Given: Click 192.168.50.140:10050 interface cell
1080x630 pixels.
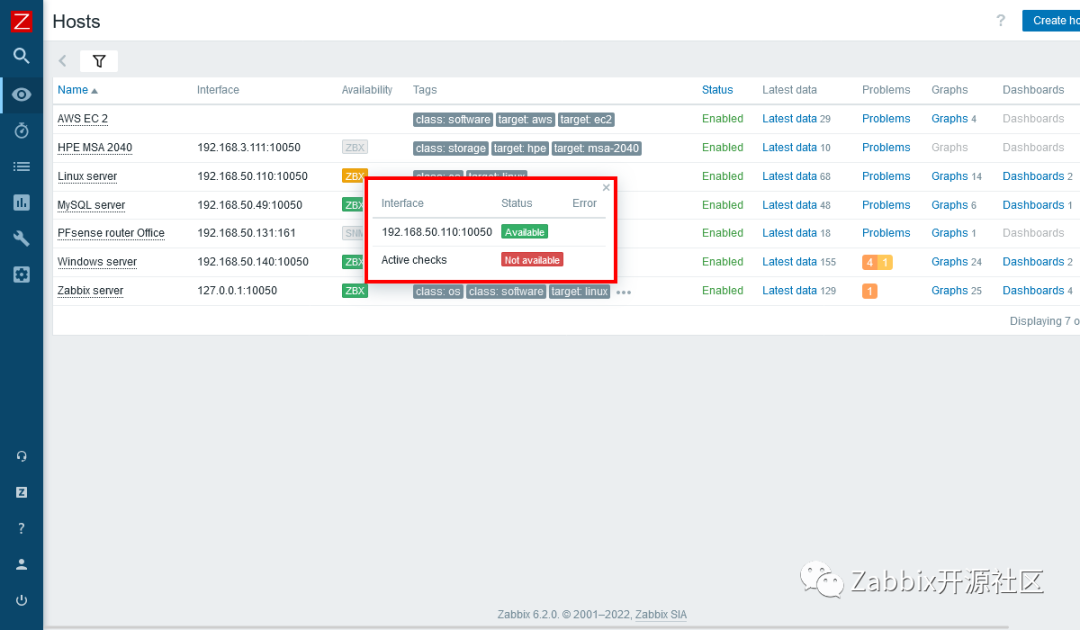Looking at the screenshot, I should (x=253, y=262).
